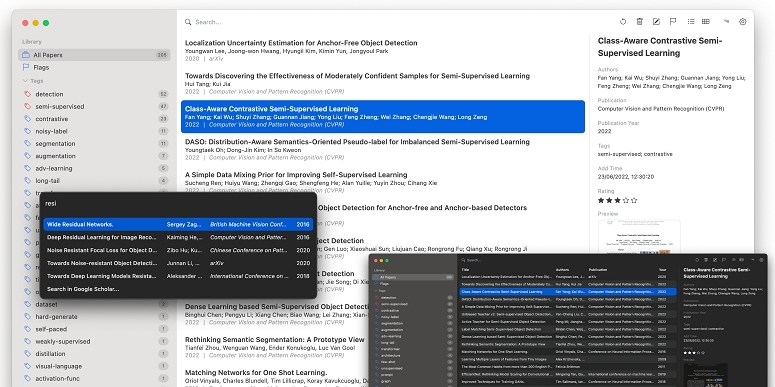Click the popup search field containing resi
Image resolution: width=775 pixels, height=387 pixels.
[x=178, y=204]
